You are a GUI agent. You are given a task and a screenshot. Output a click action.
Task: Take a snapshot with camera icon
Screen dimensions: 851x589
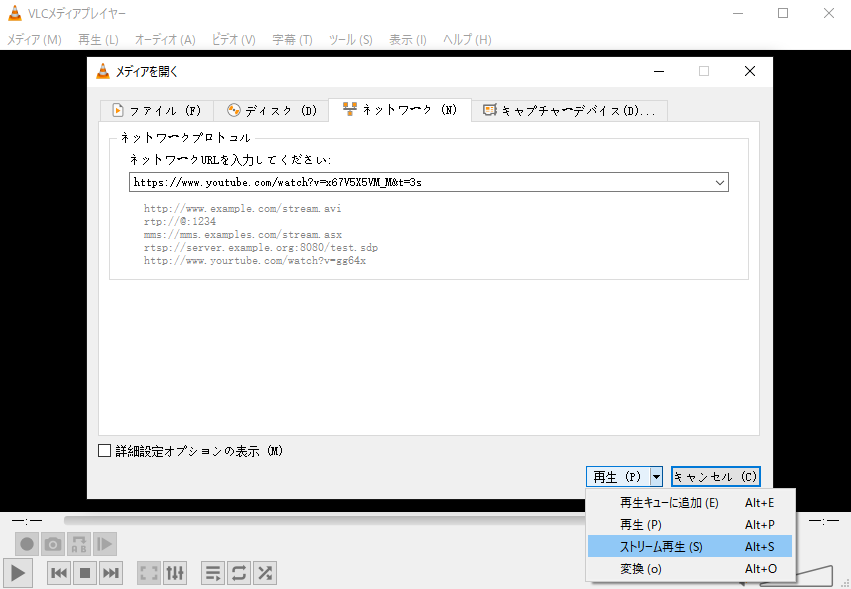tap(53, 544)
